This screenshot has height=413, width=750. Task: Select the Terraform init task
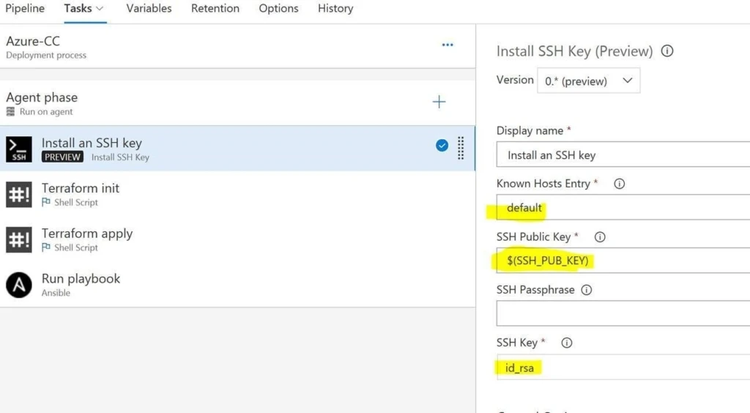pos(238,194)
